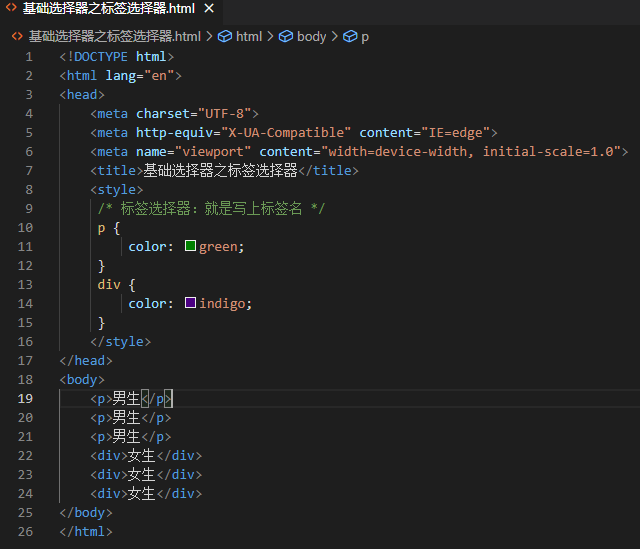The width and height of the screenshot is (640, 549).
Task: Click the opening style tag
Action: [117, 190]
